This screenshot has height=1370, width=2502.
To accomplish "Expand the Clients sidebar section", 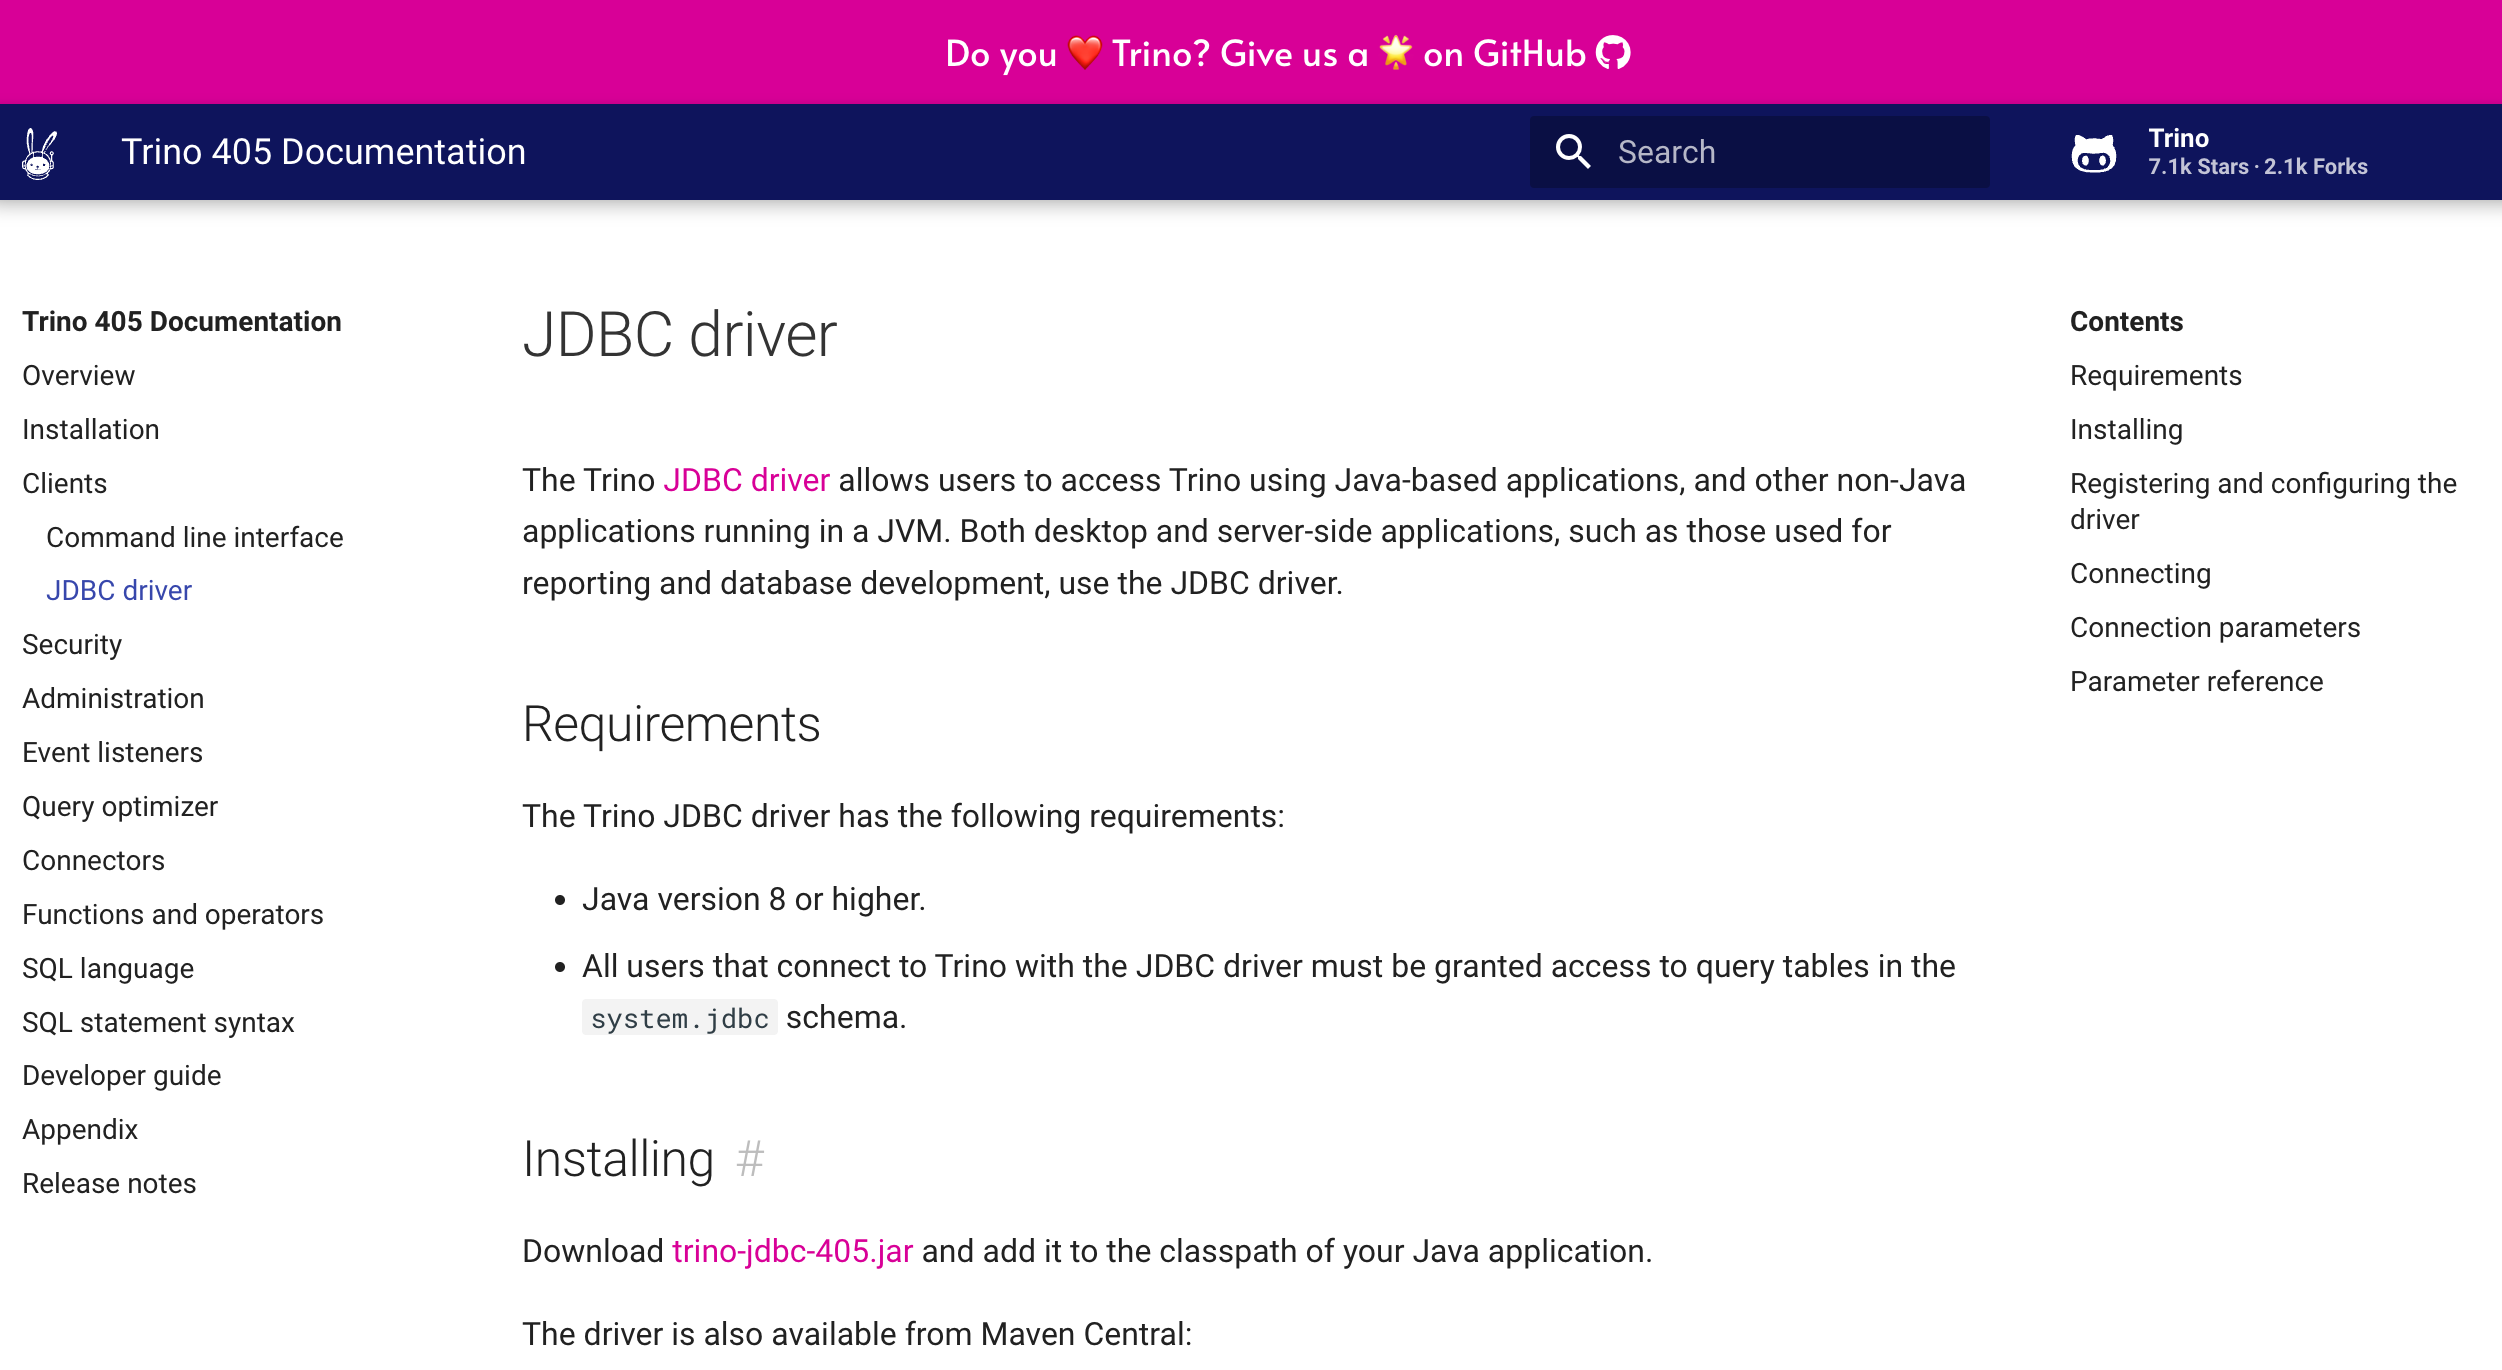I will click(x=64, y=483).
